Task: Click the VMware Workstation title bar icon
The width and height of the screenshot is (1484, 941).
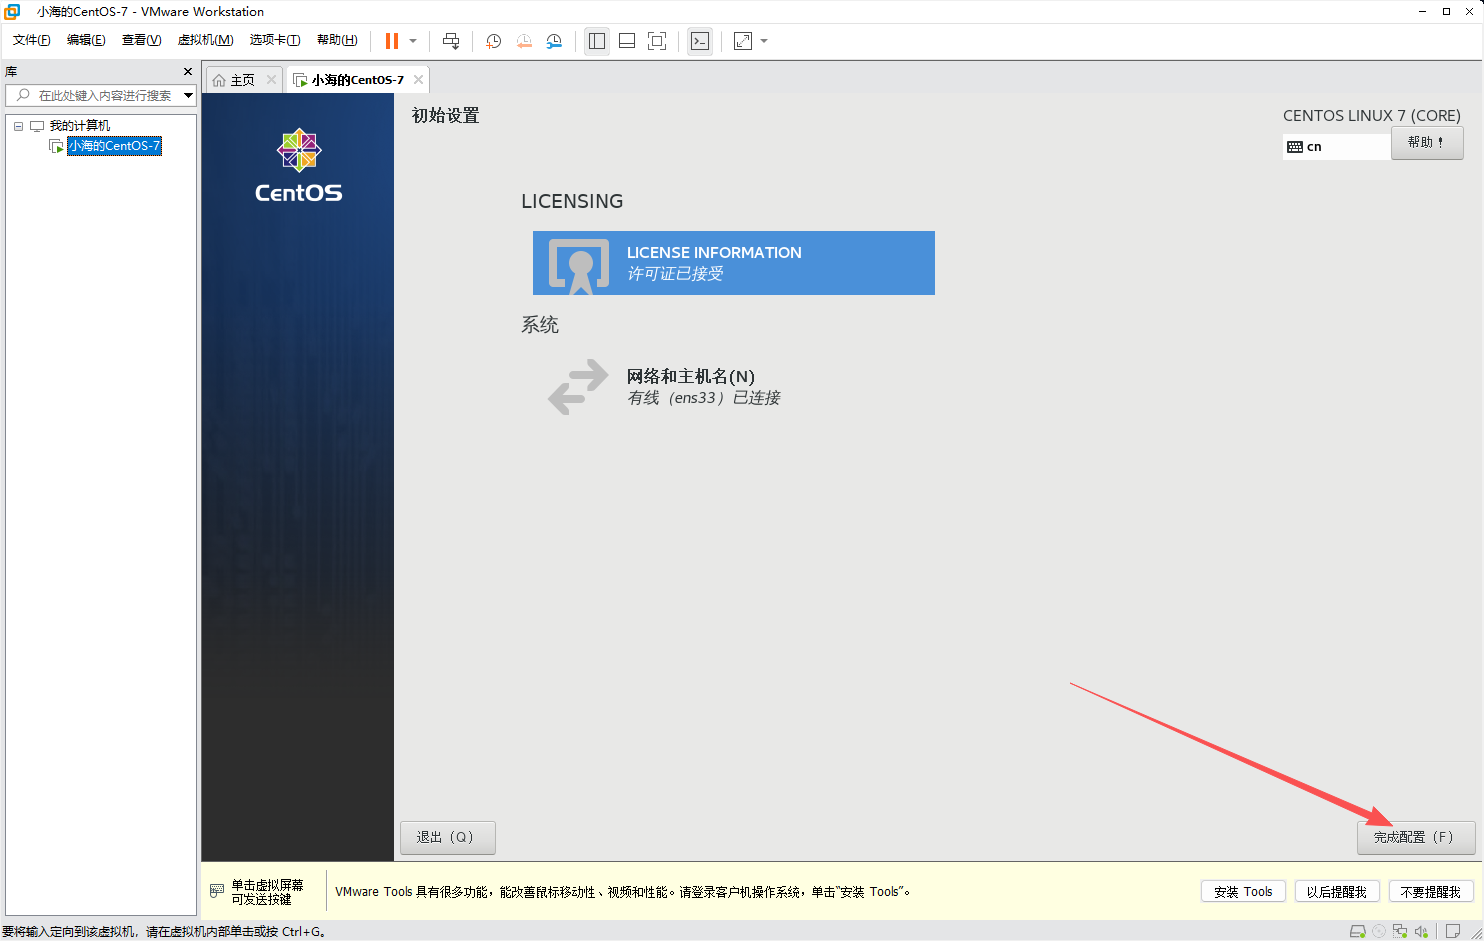Action: [x=13, y=12]
